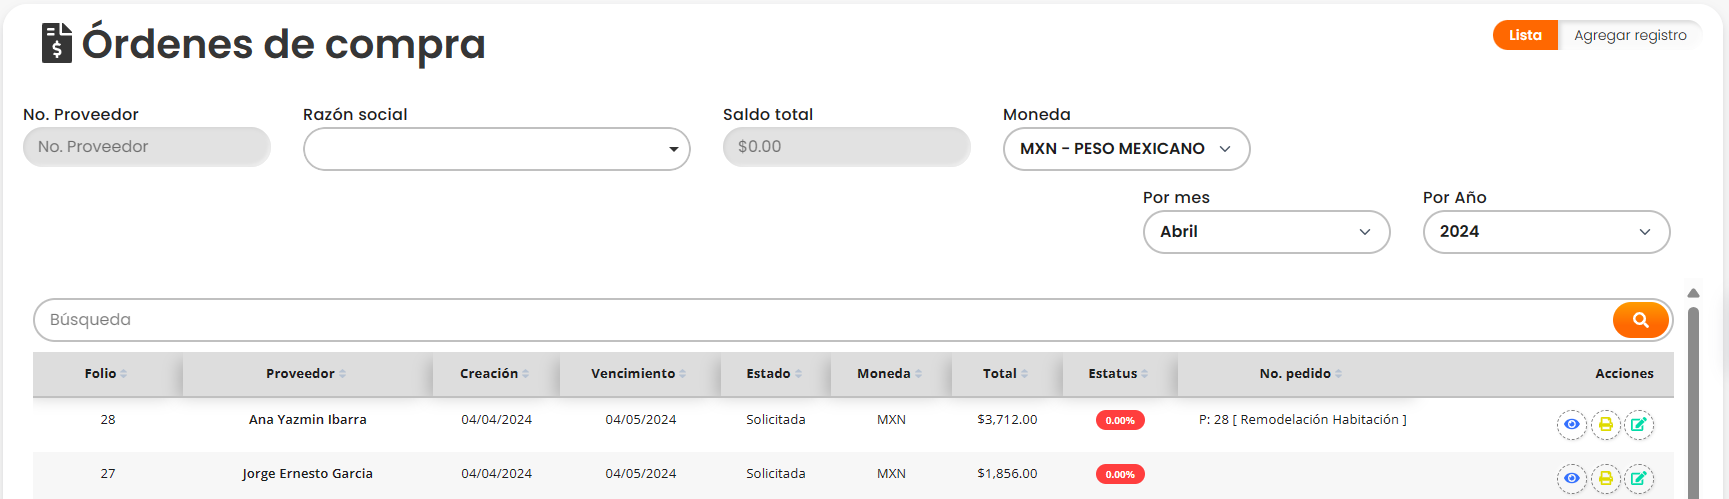Edit order 27 with pencil icon

1639,479
